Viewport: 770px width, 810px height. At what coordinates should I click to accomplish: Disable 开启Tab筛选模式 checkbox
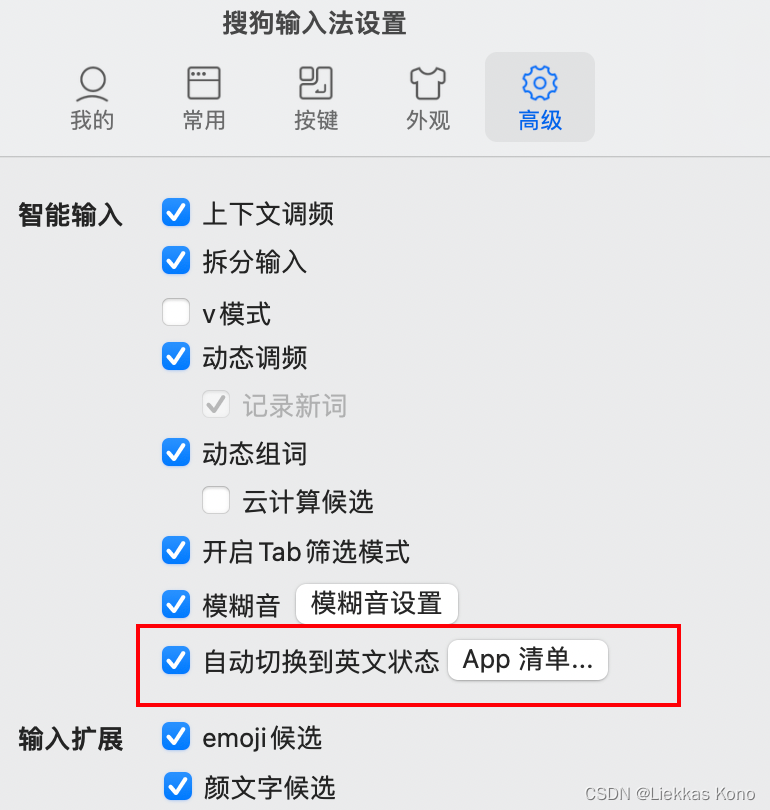click(x=176, y=550)
